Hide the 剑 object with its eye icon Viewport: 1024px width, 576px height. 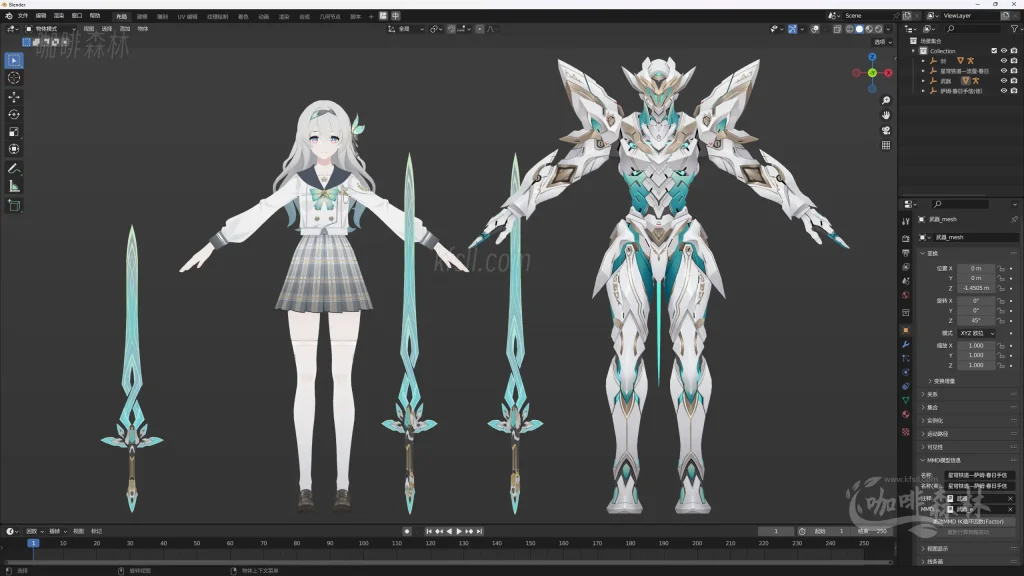(x=1004, y=61)
